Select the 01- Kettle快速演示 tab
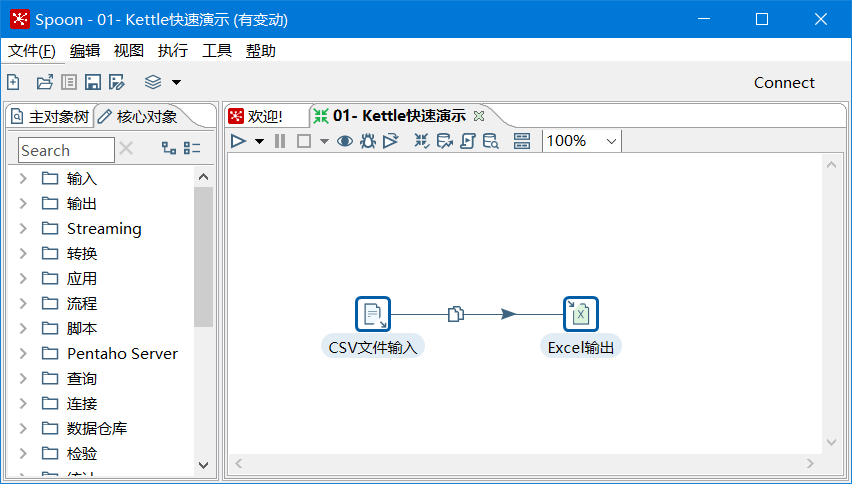This screenshot has height=484, width=852. coord(399,116)
